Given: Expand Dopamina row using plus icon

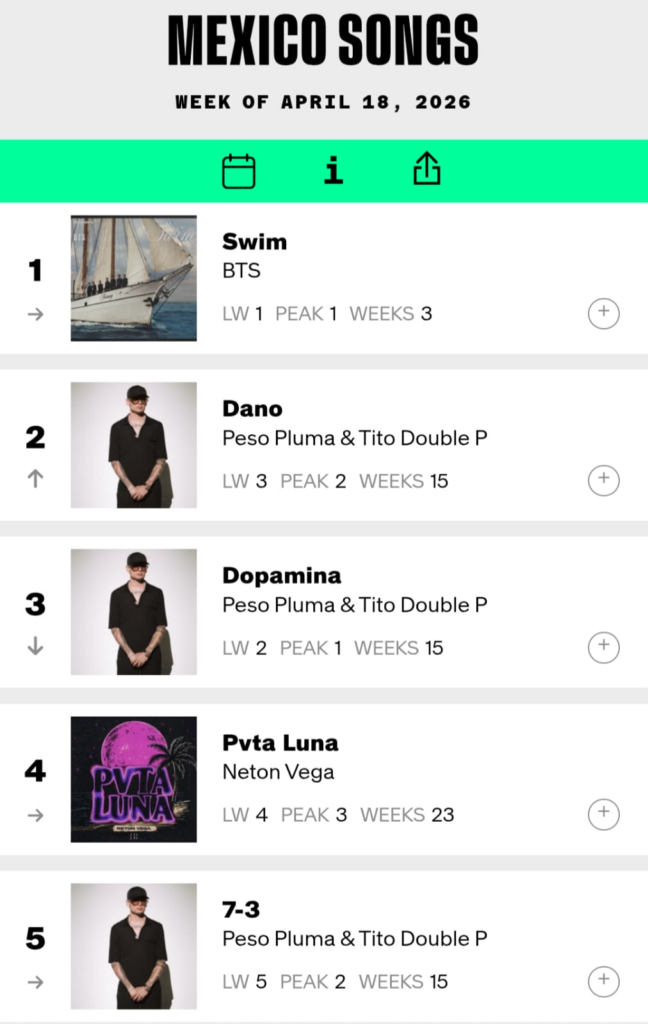Looking at the screenshot, I should tap(603, 648).
